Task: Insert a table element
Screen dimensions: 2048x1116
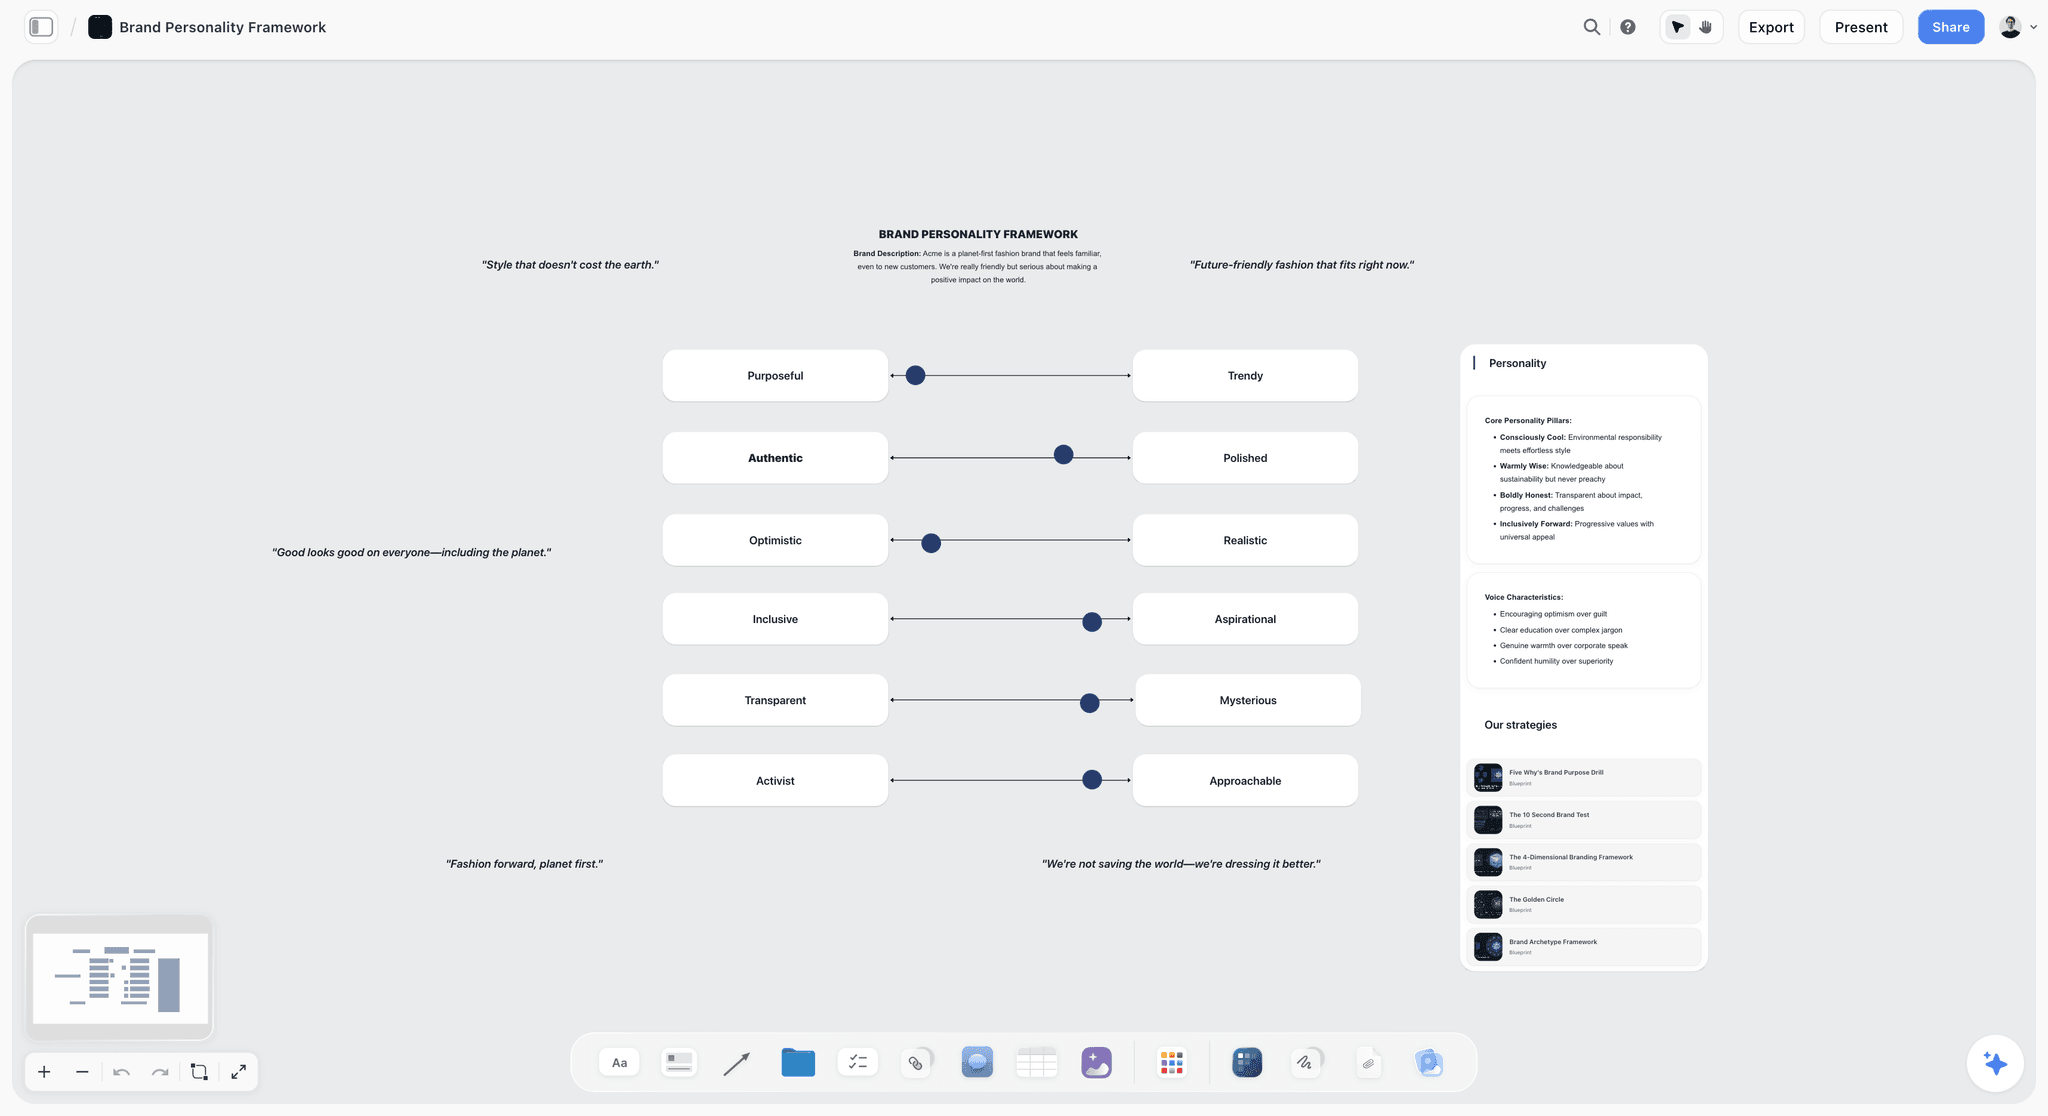Action: 1037,1062
